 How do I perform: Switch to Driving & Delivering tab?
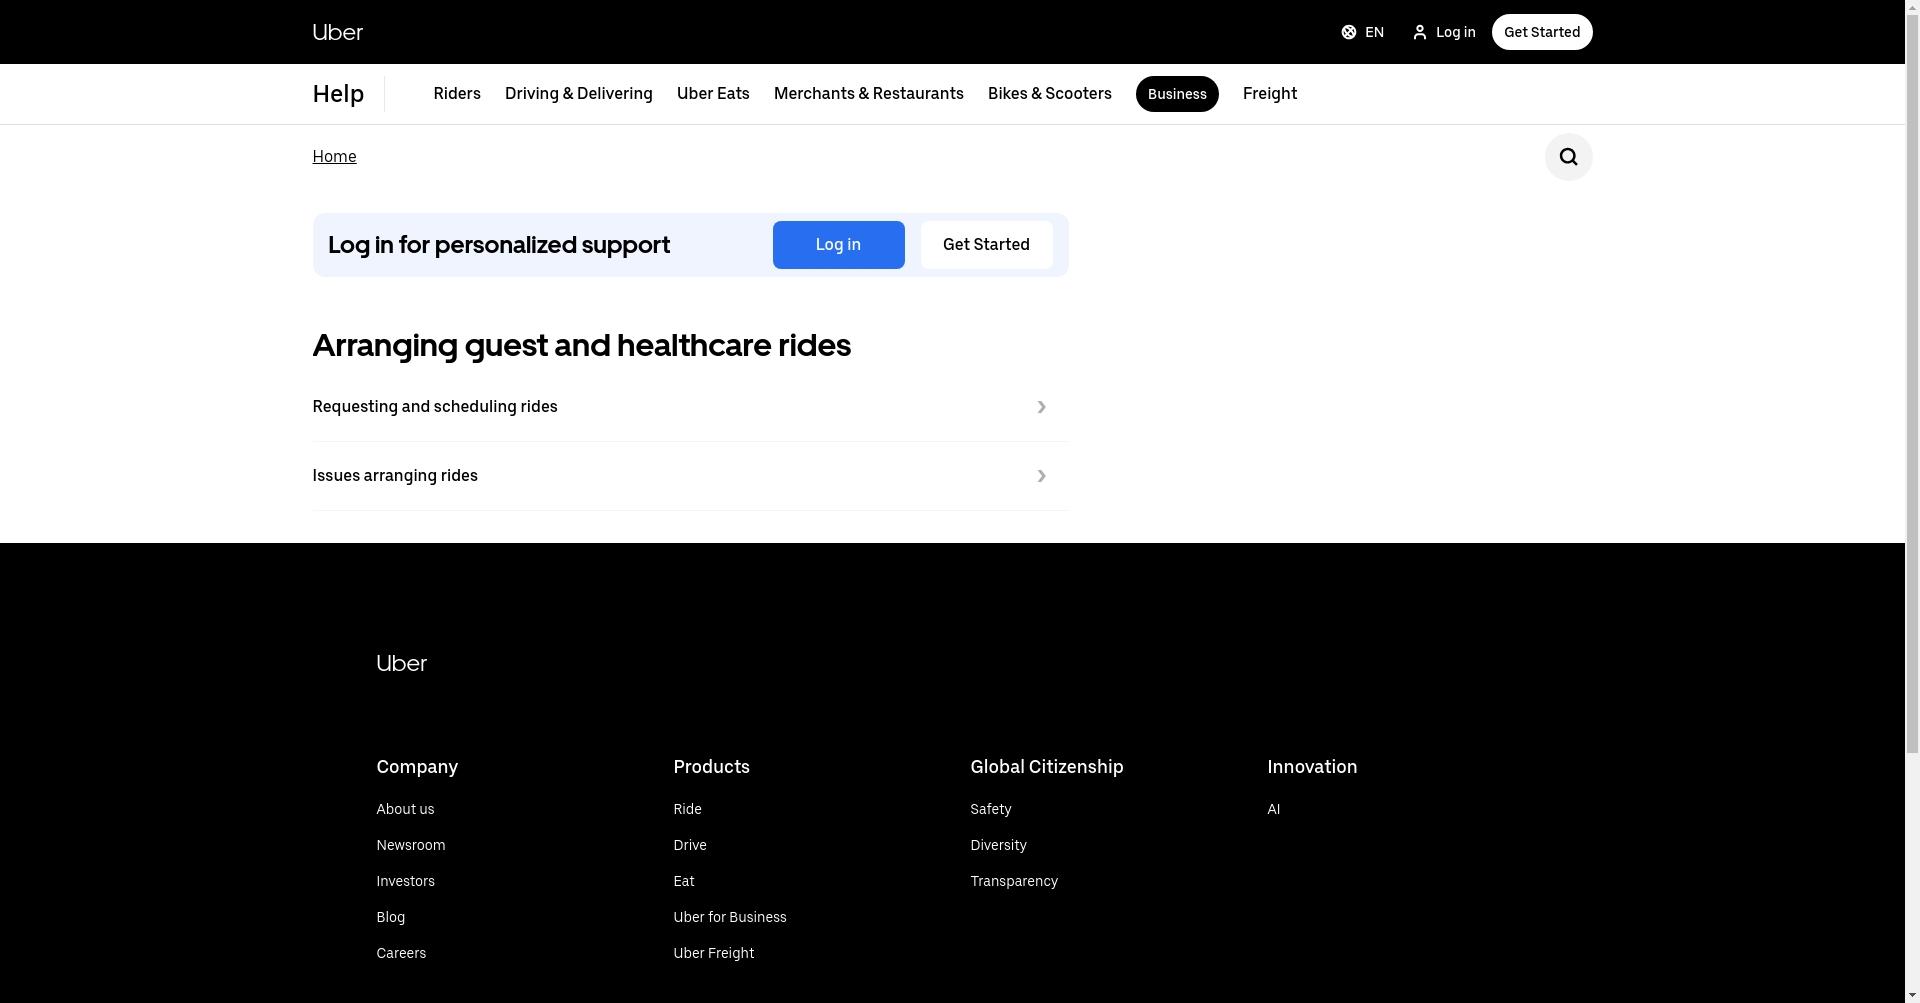pos(578,94)
